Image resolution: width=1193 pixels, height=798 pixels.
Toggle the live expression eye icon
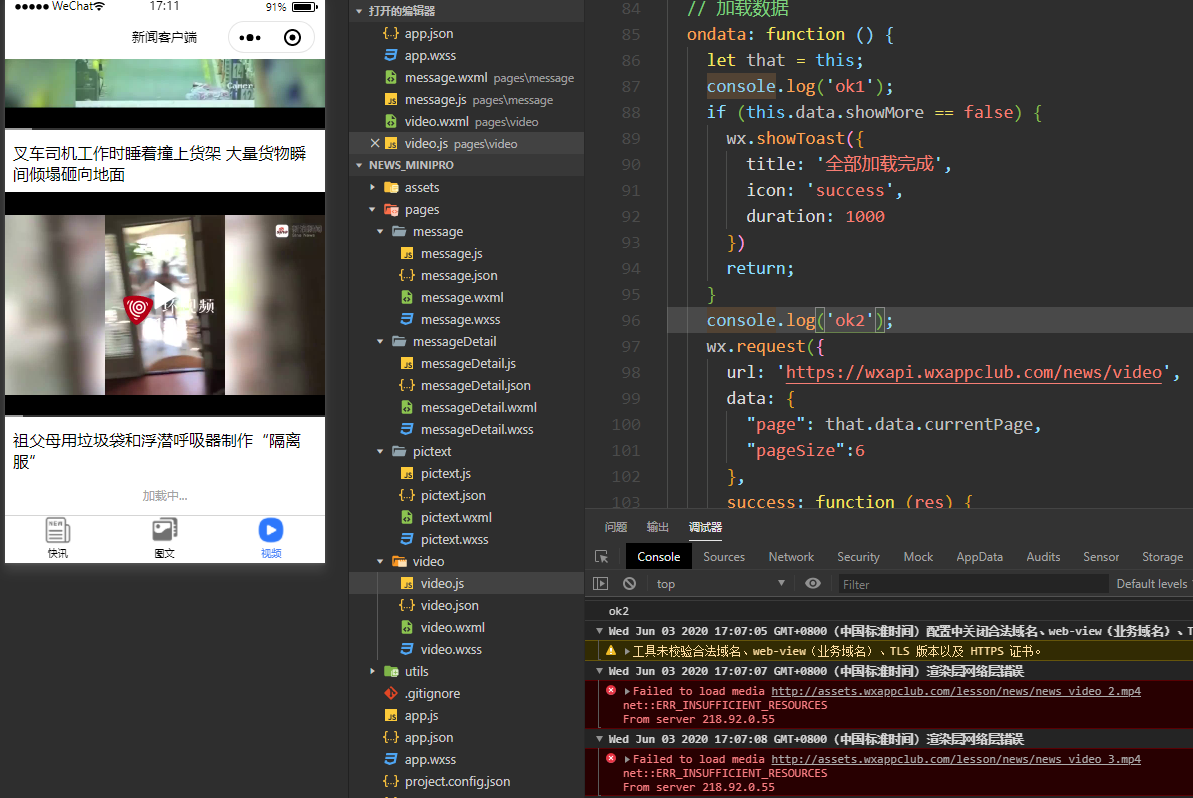813,584
